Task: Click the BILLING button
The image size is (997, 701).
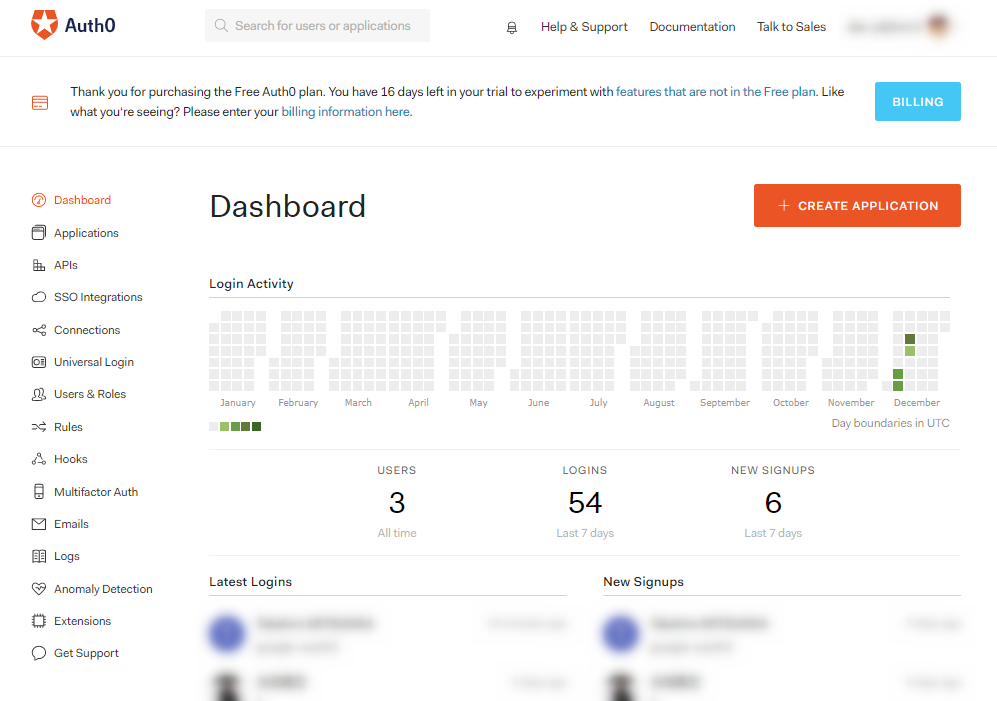Action: [918, 102]
